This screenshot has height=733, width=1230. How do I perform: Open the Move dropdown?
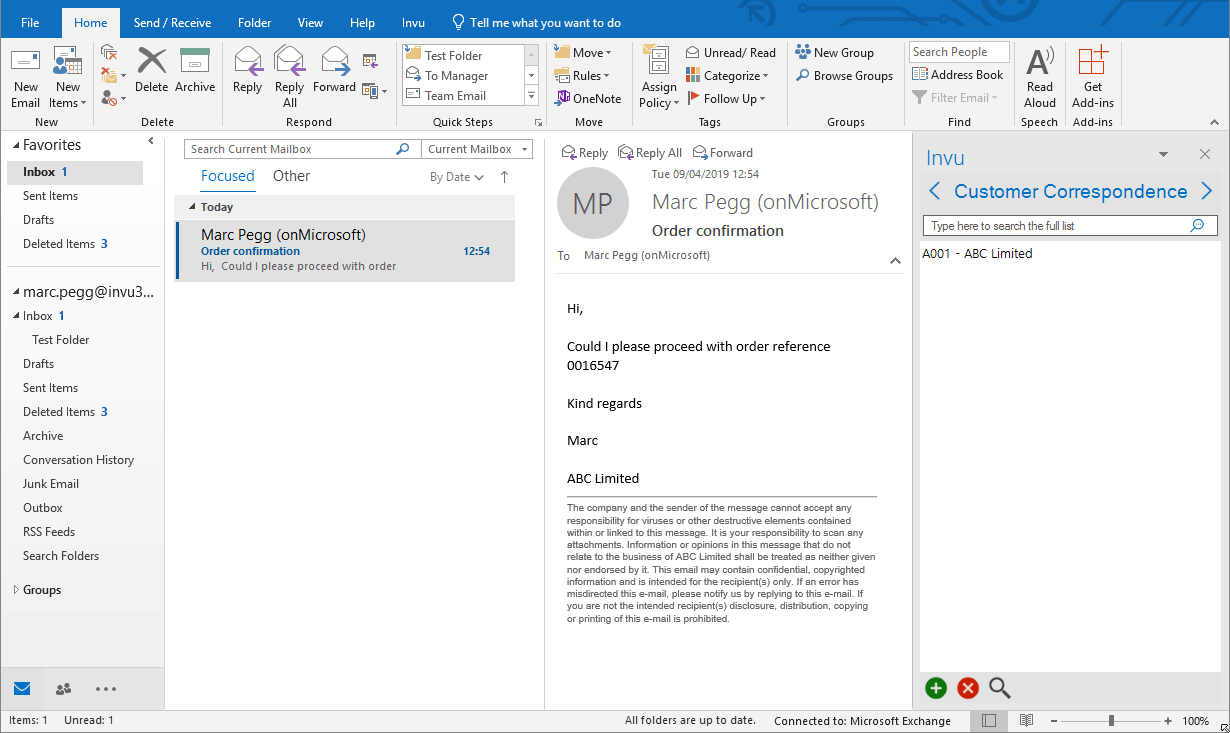[582, 52]
